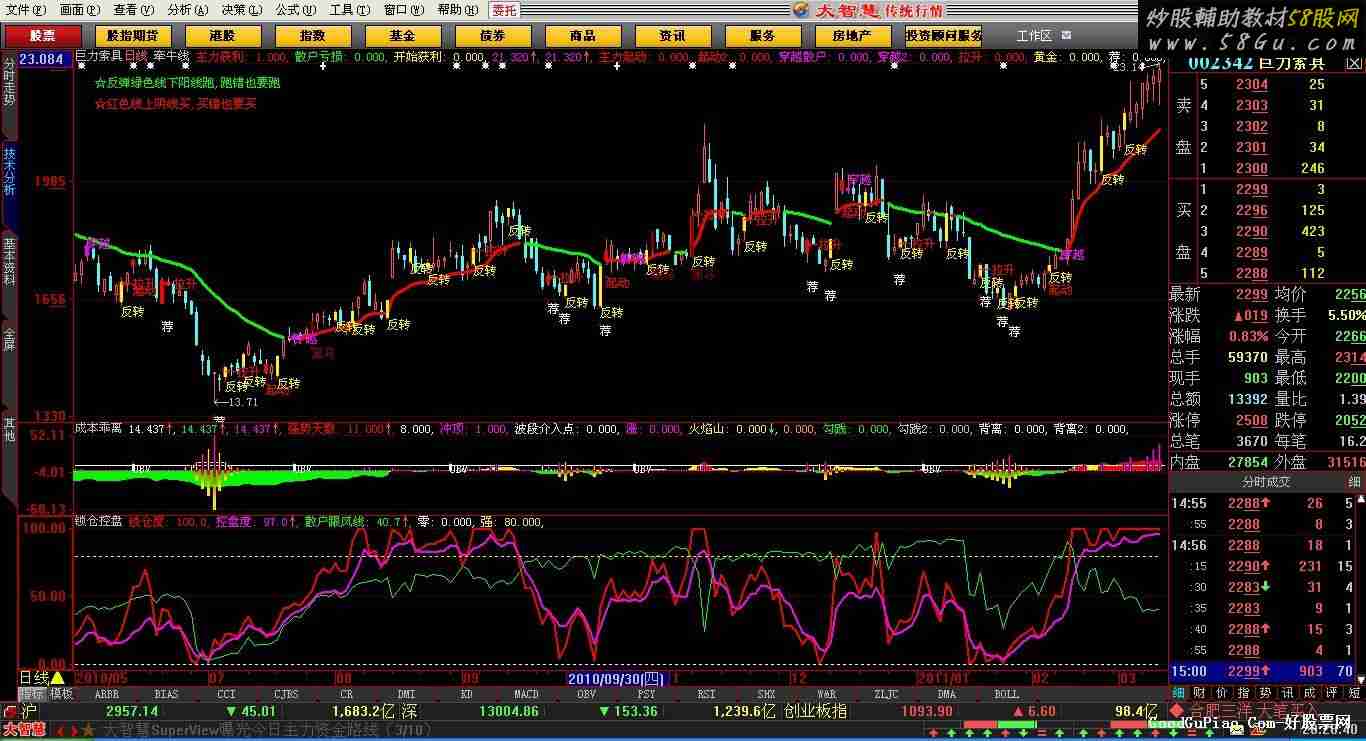Click the yellow star icon in ticker bar
The height and width of the screenshot is (741, 1366).
click(88, 730)
